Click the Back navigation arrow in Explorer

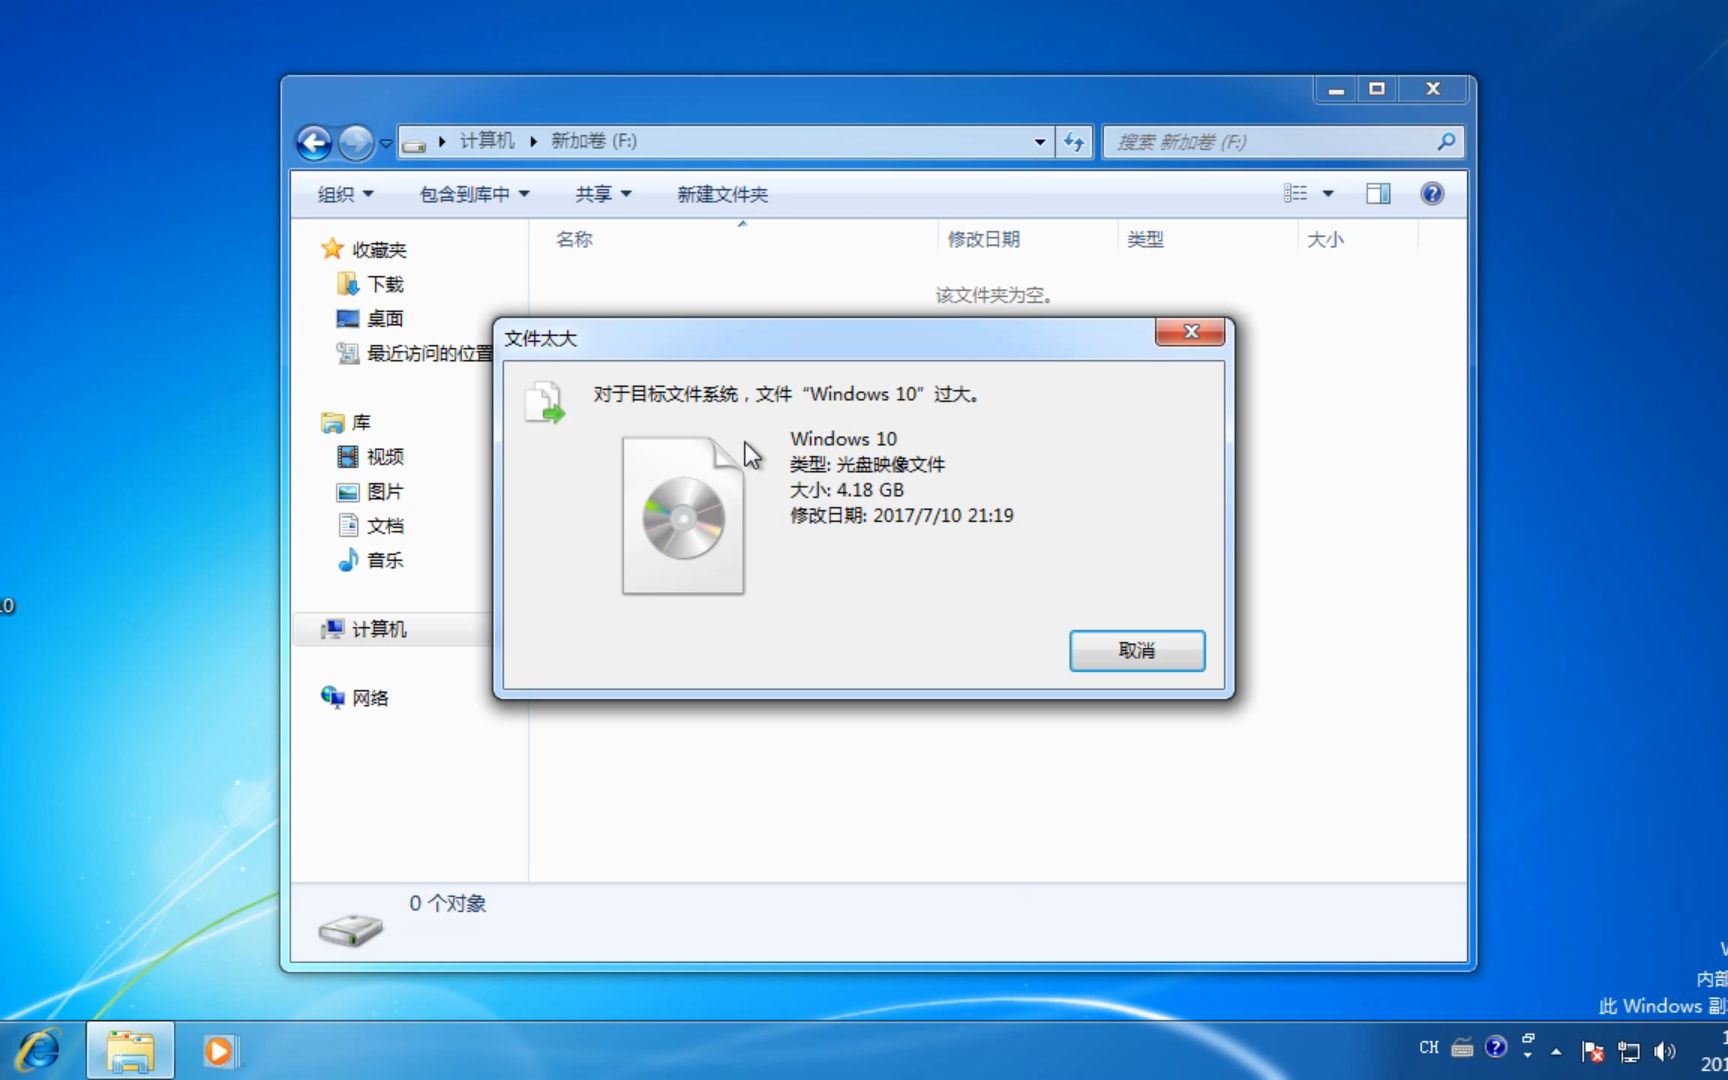tap(314, 143)
